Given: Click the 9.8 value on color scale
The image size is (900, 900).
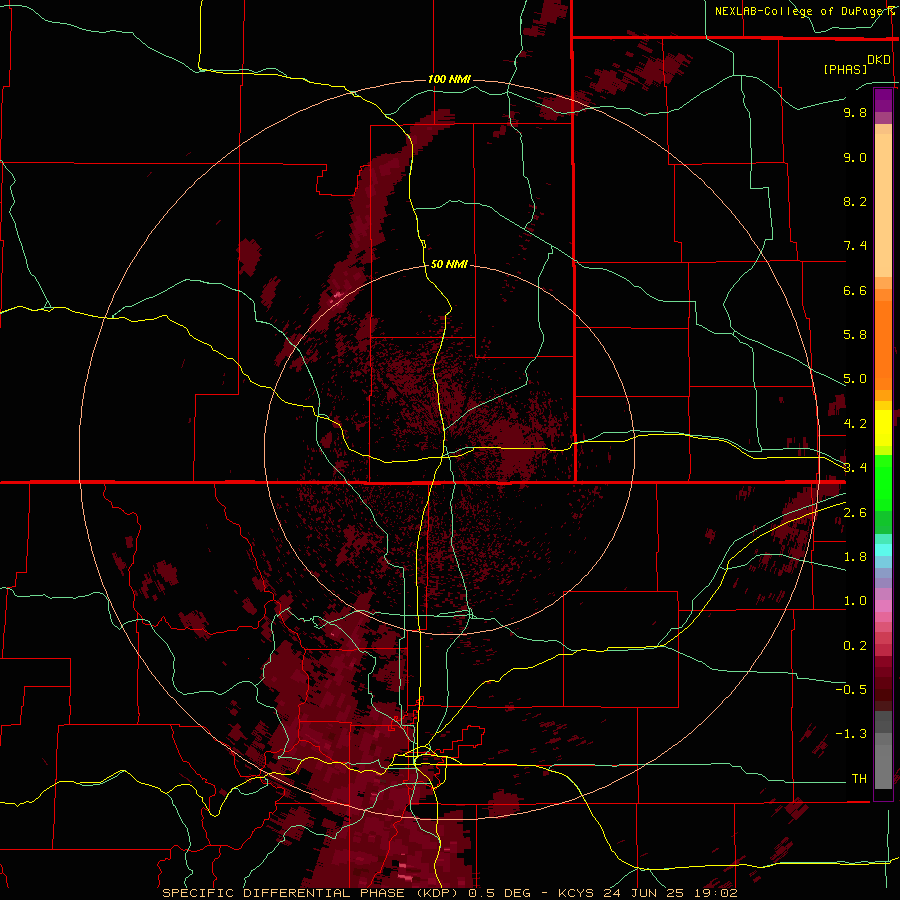Looking at the screenshot, I should click(x=855, y=112).
